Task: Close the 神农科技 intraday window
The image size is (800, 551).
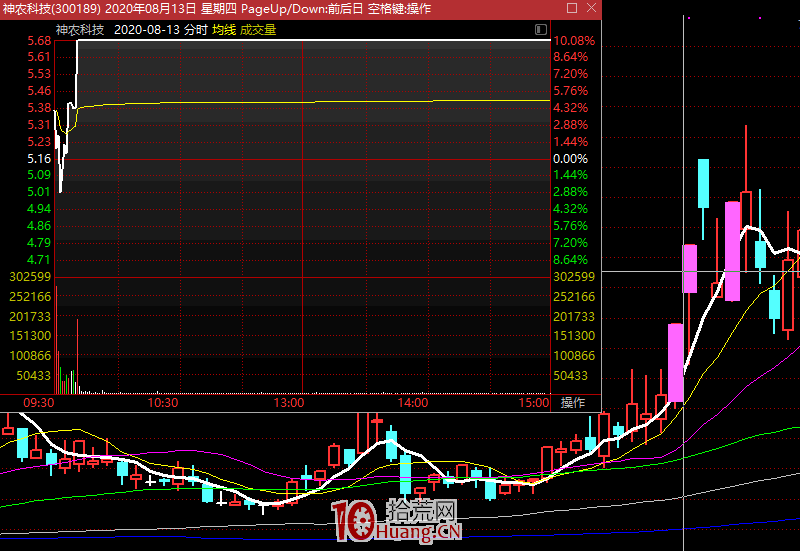Action: point(591,8)
